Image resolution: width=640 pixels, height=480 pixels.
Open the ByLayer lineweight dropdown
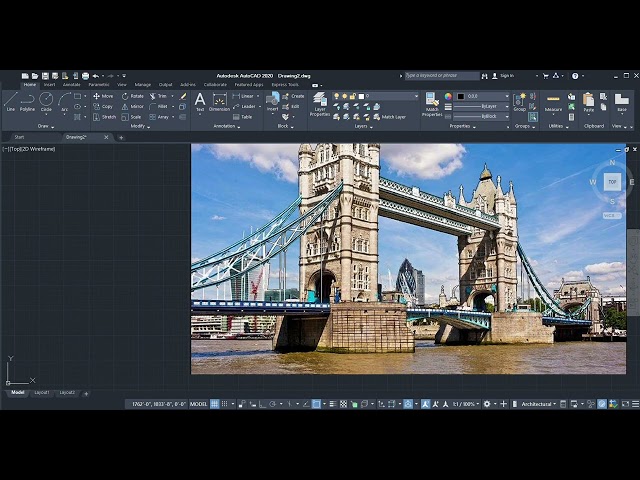point(481,107)
